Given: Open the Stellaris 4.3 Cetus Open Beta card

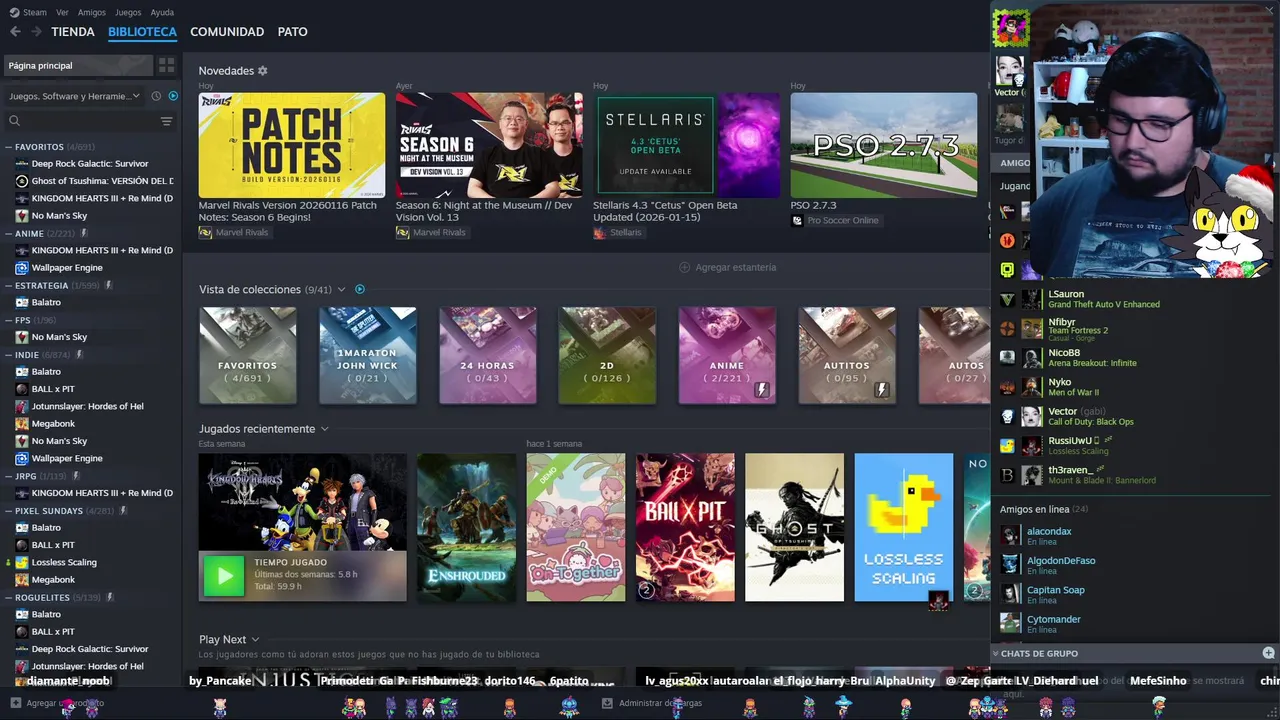Looking at the screenshot, I should point(686,145).
